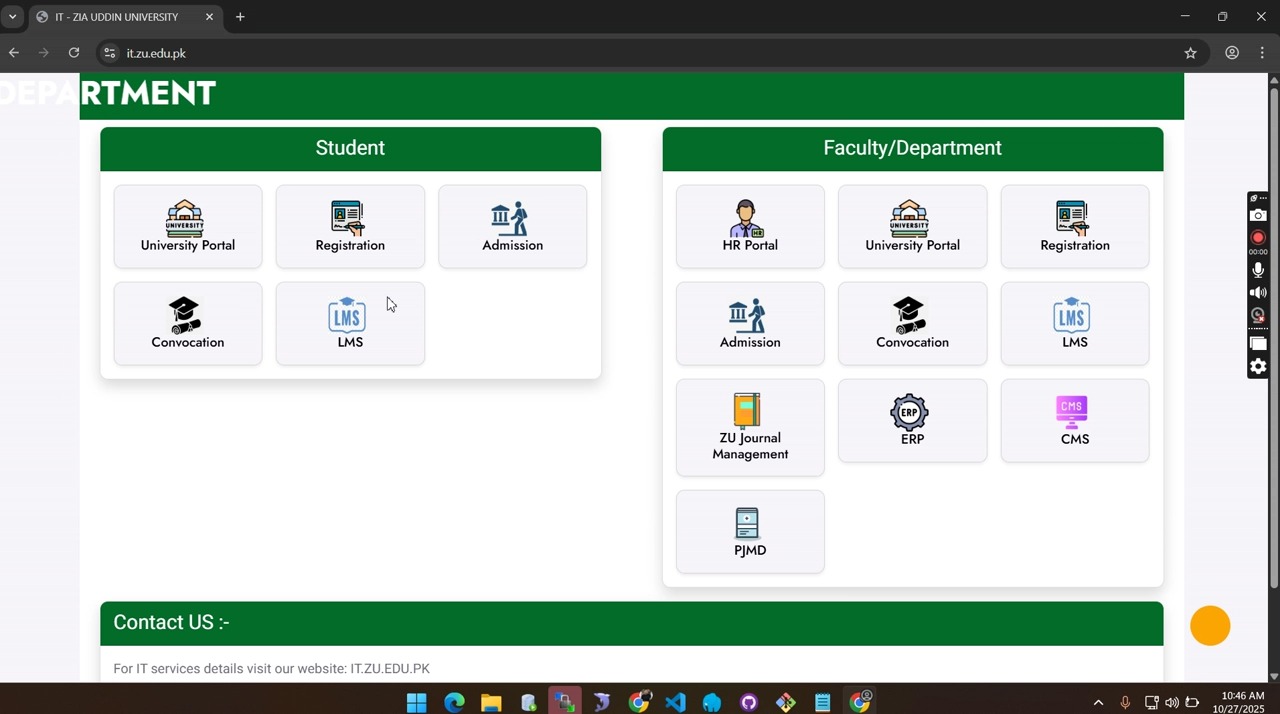Open the ERP card
This screenshot has height=714, width=1280.
[x=912, y=420]
